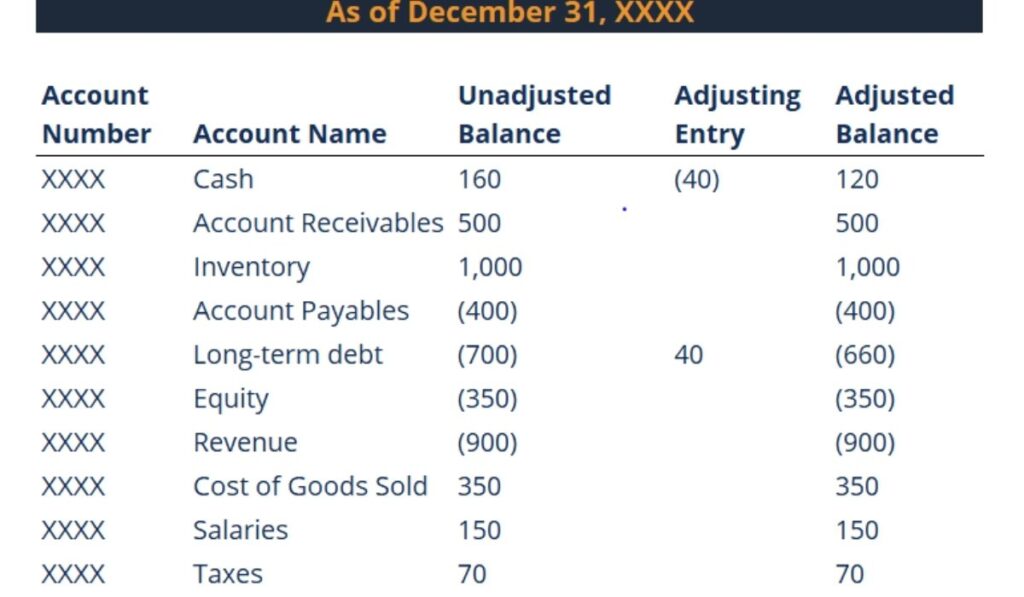Viewport: 1024px width, 597px height.
Task: Click the Account Name column header
Action: 289,134
